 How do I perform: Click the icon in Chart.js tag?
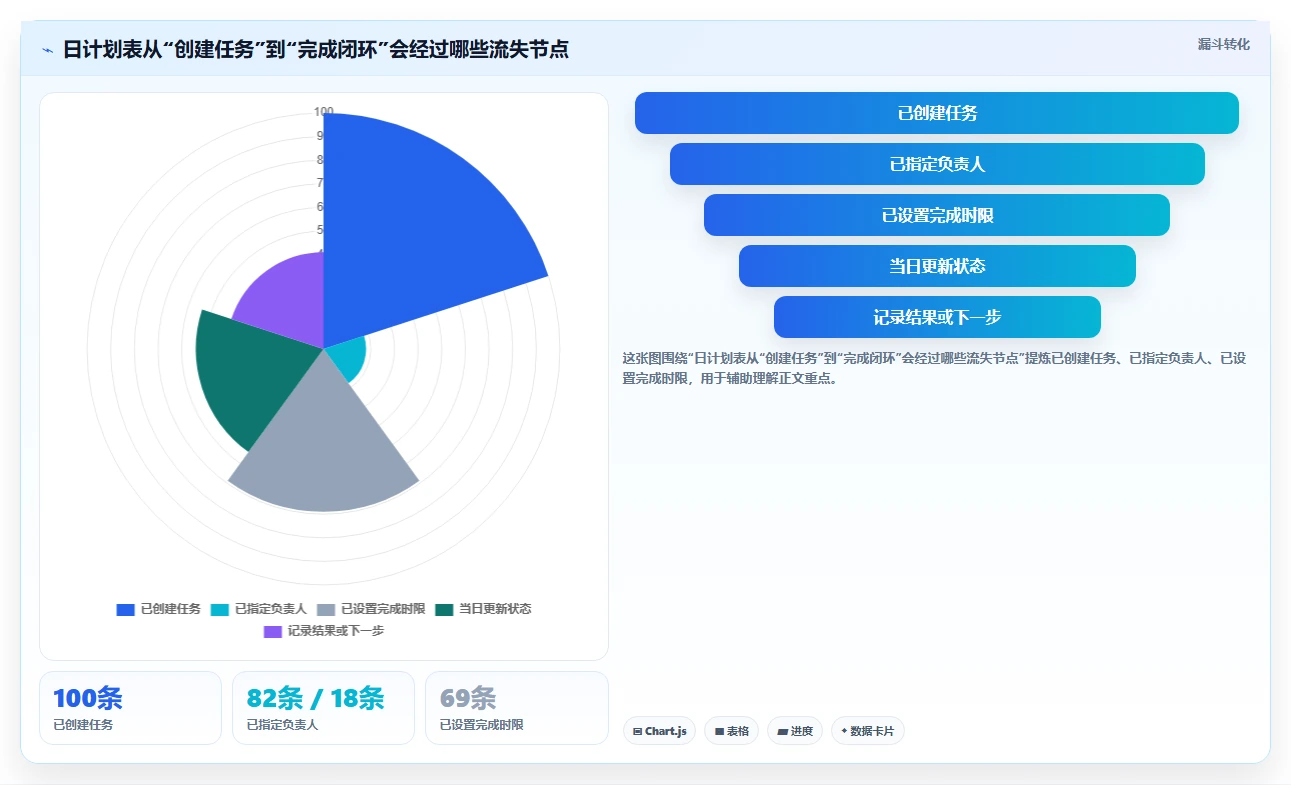637,732
